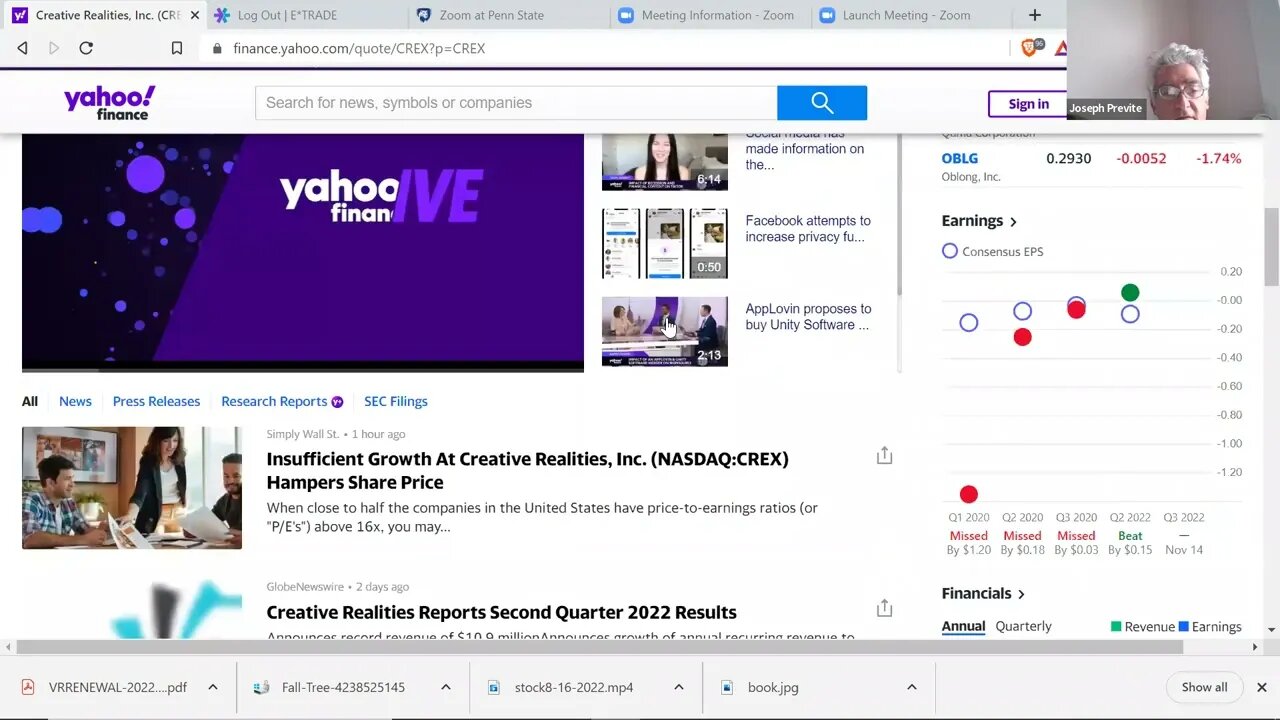Close the downloads bar
Screen dimensions: 1280x720
1261,687
